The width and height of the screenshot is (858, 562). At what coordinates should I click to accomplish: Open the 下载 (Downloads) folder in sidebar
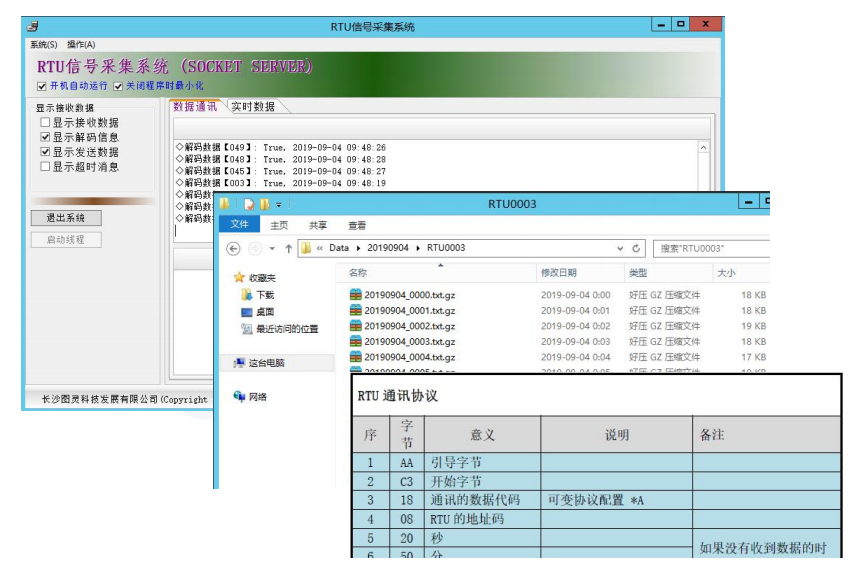(x=264, y=295)
